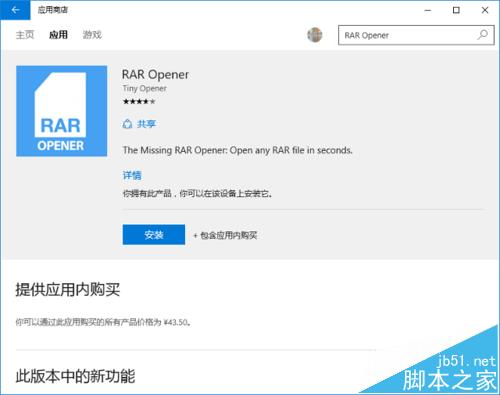
Task: Click the RAR Opener app title
Action: point(155,75)
